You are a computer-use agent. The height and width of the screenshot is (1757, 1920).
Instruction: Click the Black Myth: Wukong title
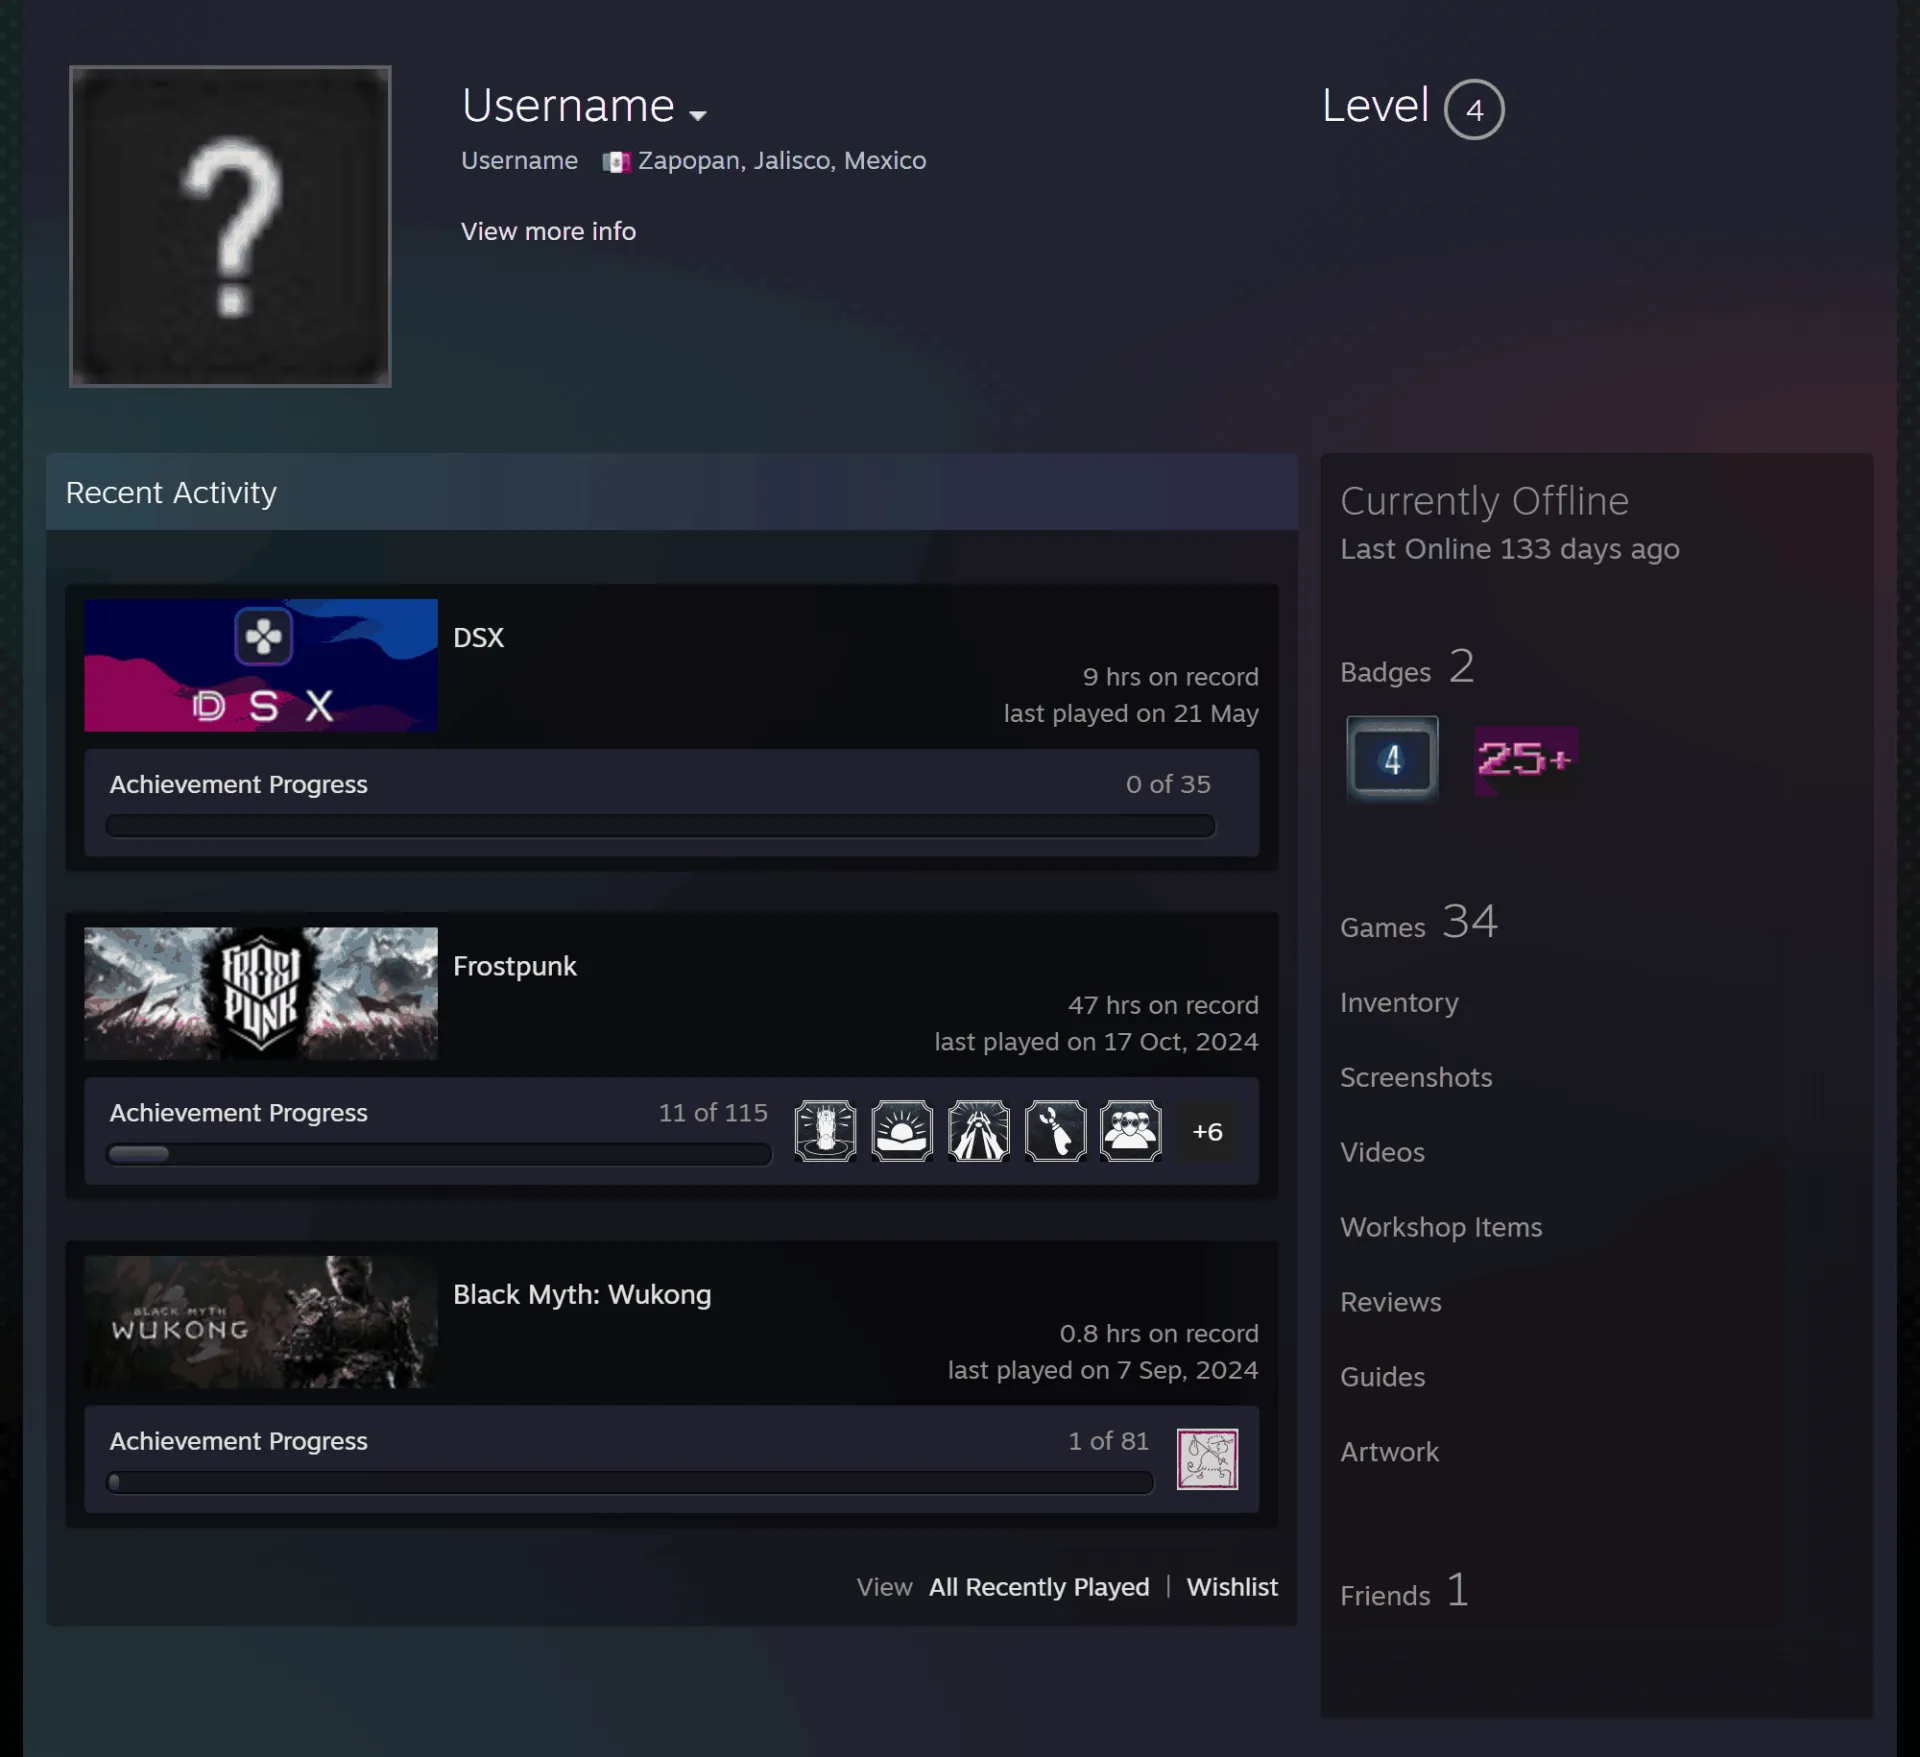582,1294
